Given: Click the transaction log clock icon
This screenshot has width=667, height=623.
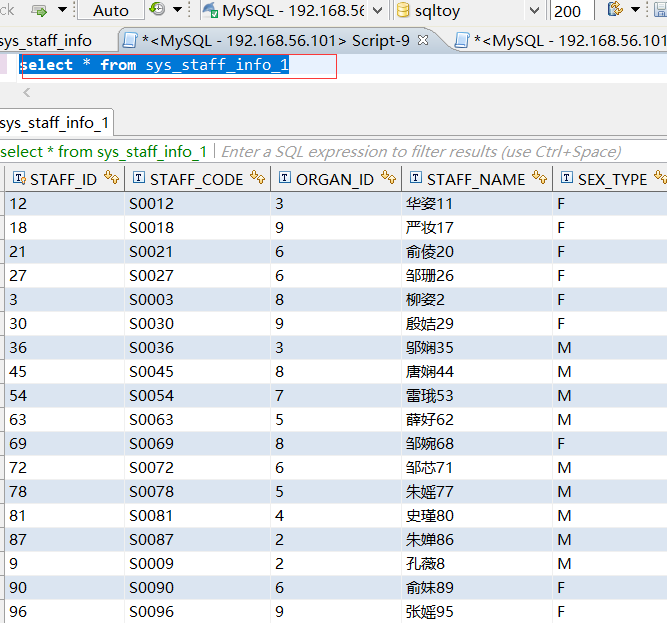Looking at the screenshot, I should (158, 10).
